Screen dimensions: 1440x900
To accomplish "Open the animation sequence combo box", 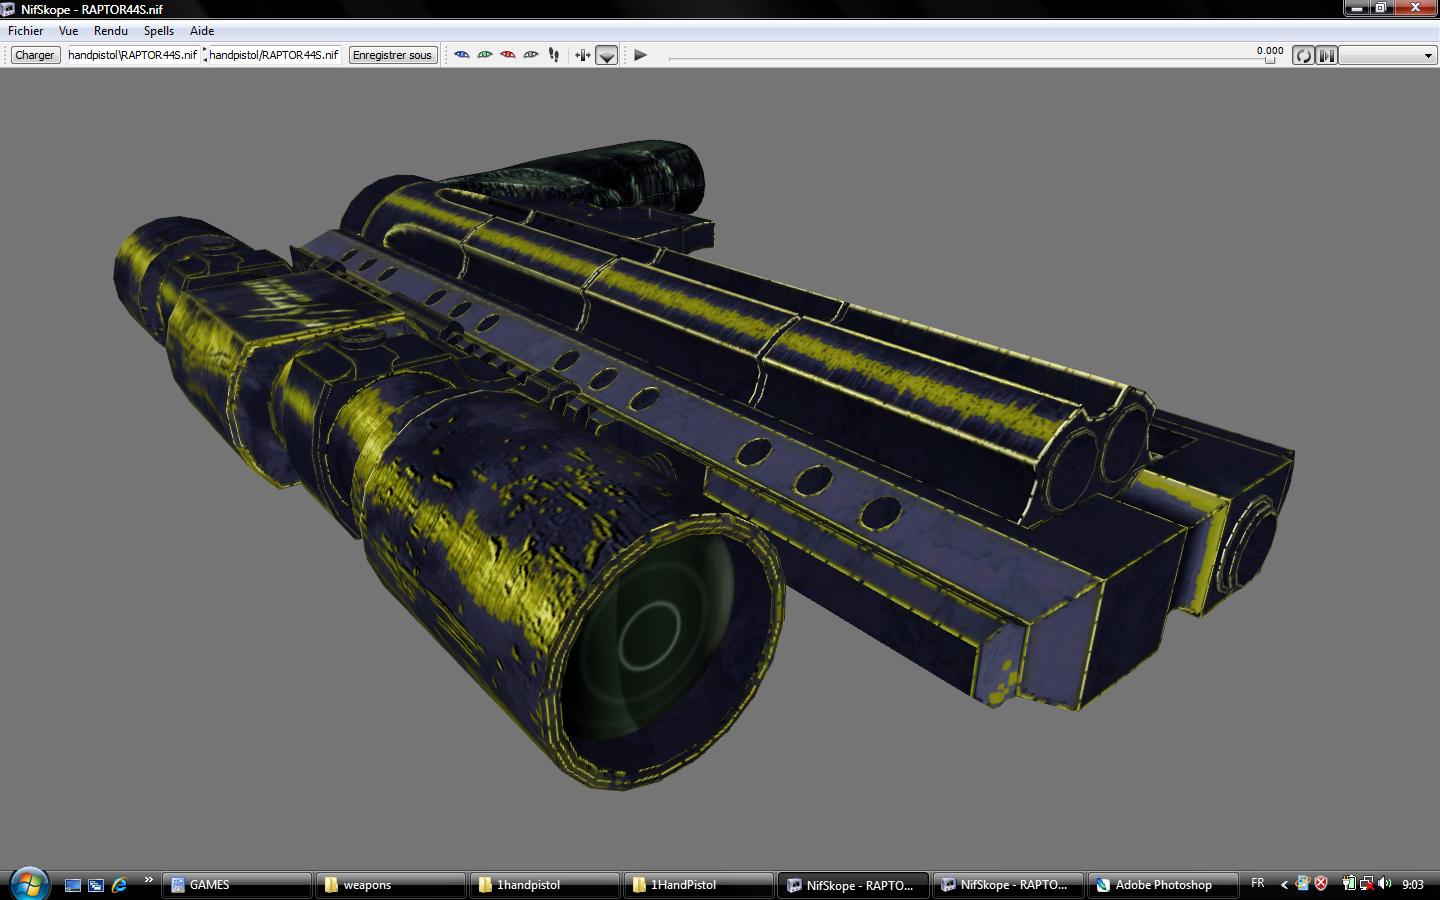I will [x=1388, y=55].
